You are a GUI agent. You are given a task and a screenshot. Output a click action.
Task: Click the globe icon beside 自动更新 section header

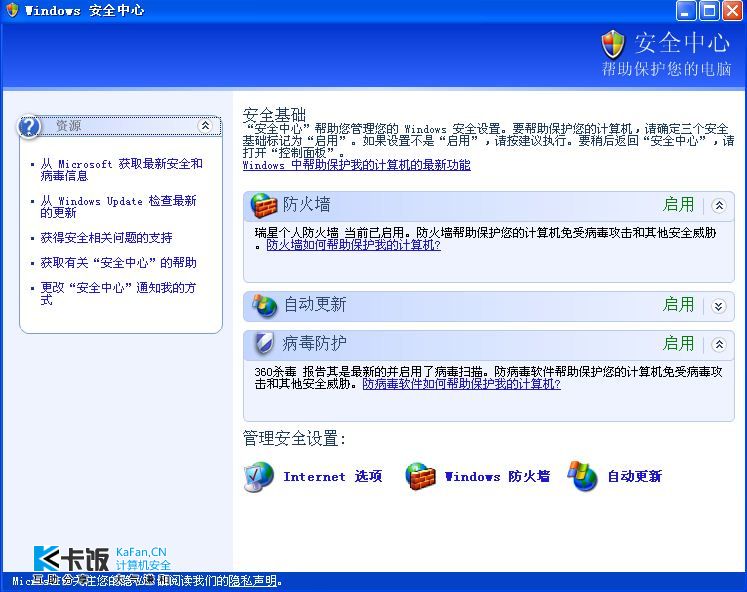264,306
